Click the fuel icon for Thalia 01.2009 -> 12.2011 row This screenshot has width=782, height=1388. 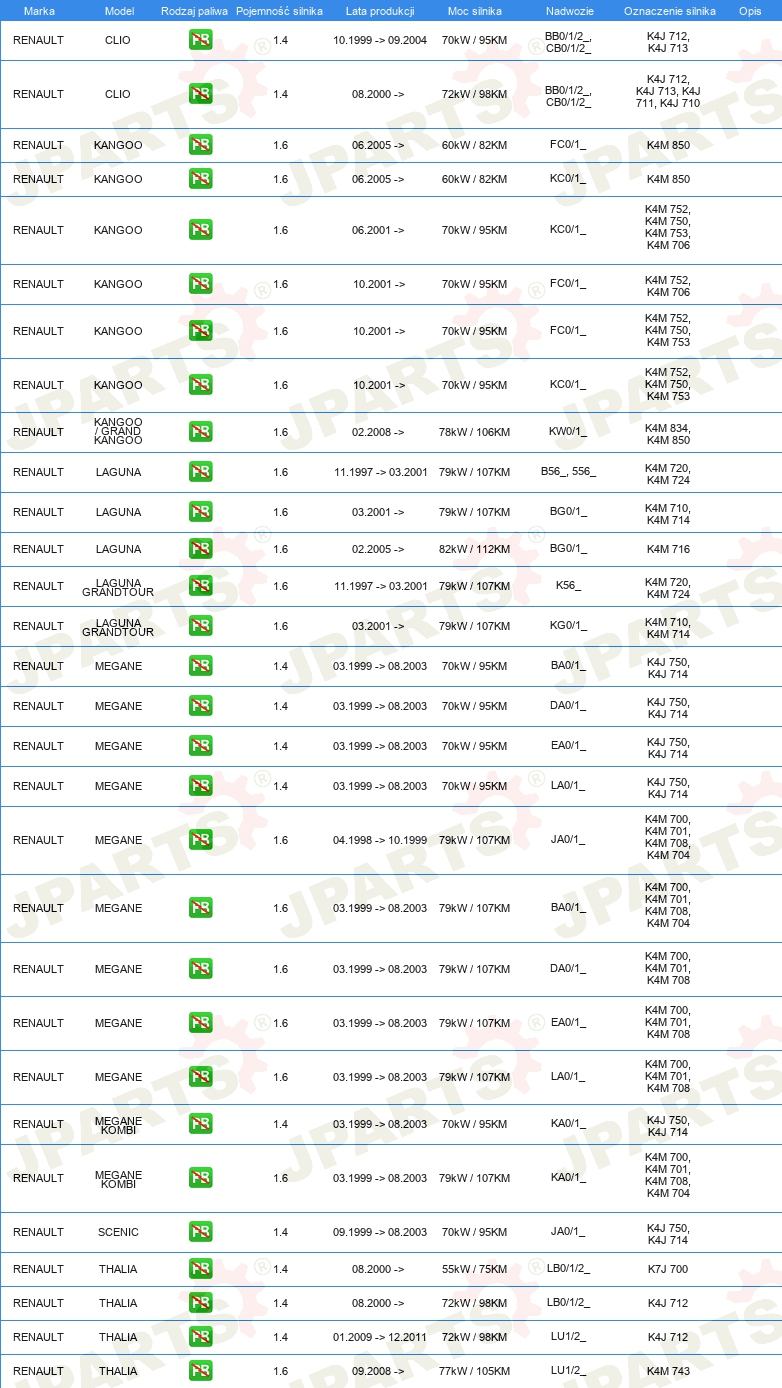click(x=201, y=1337)
